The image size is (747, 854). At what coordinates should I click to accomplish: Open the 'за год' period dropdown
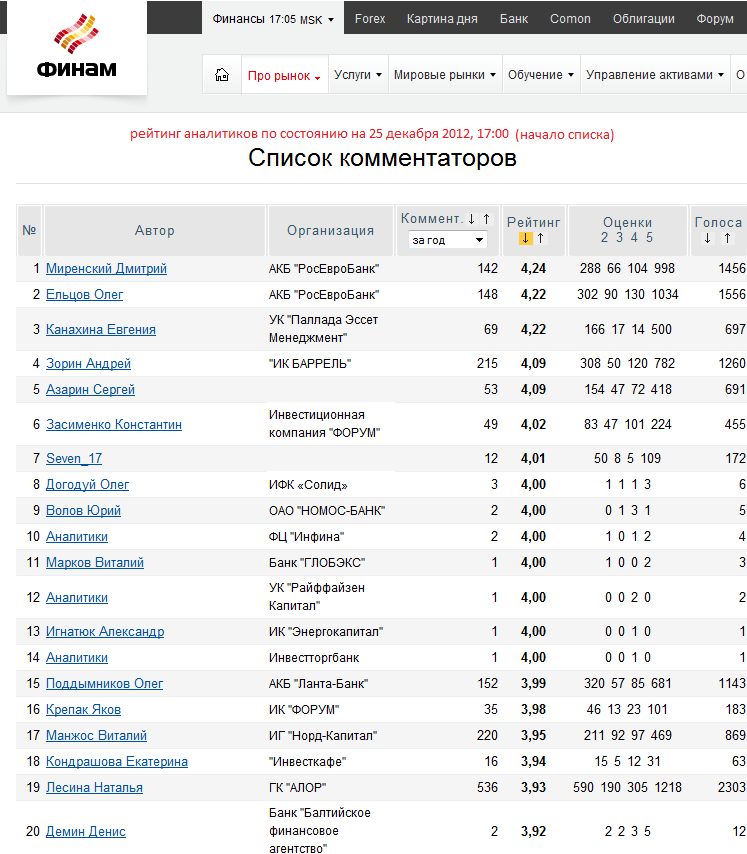[x=448, y=240]
